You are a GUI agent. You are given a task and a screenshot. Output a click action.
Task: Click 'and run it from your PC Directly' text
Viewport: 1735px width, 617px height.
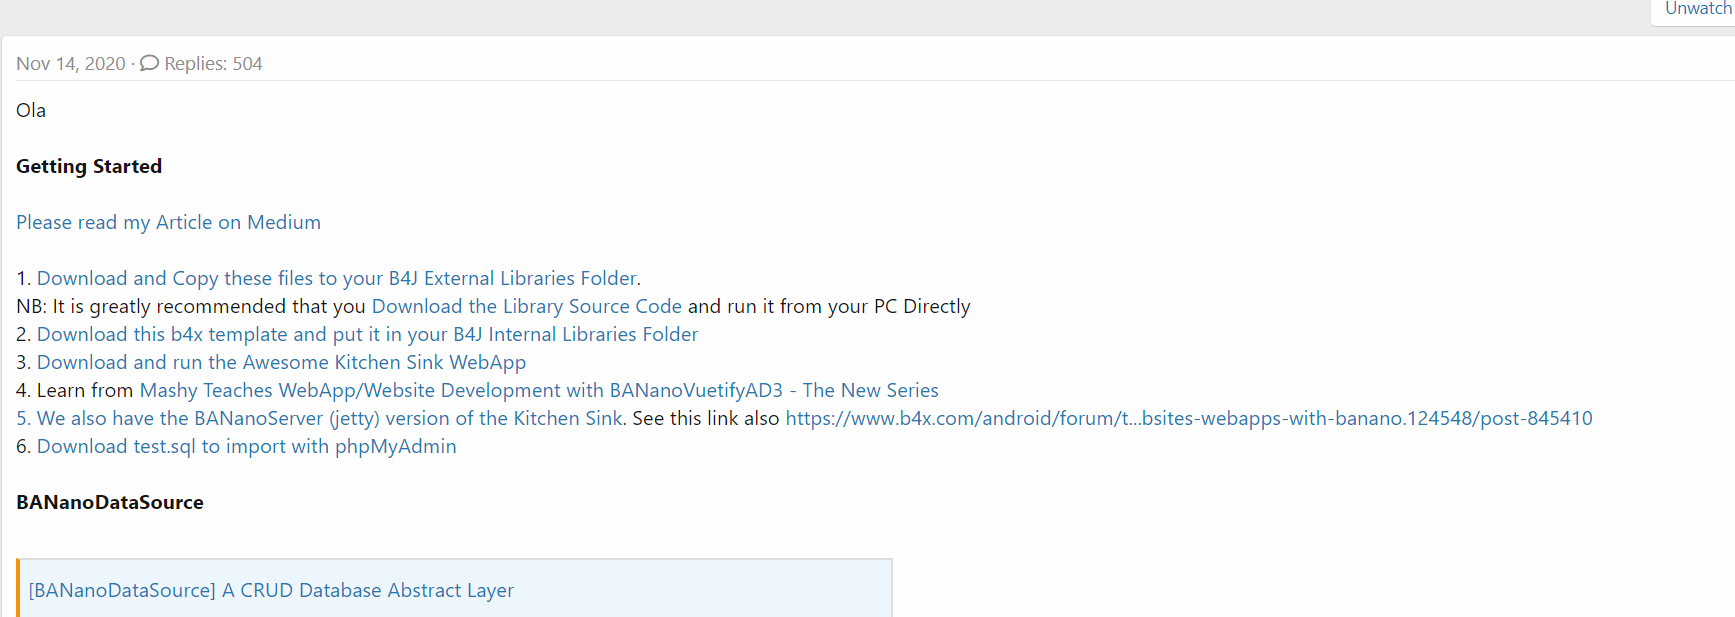829,306
